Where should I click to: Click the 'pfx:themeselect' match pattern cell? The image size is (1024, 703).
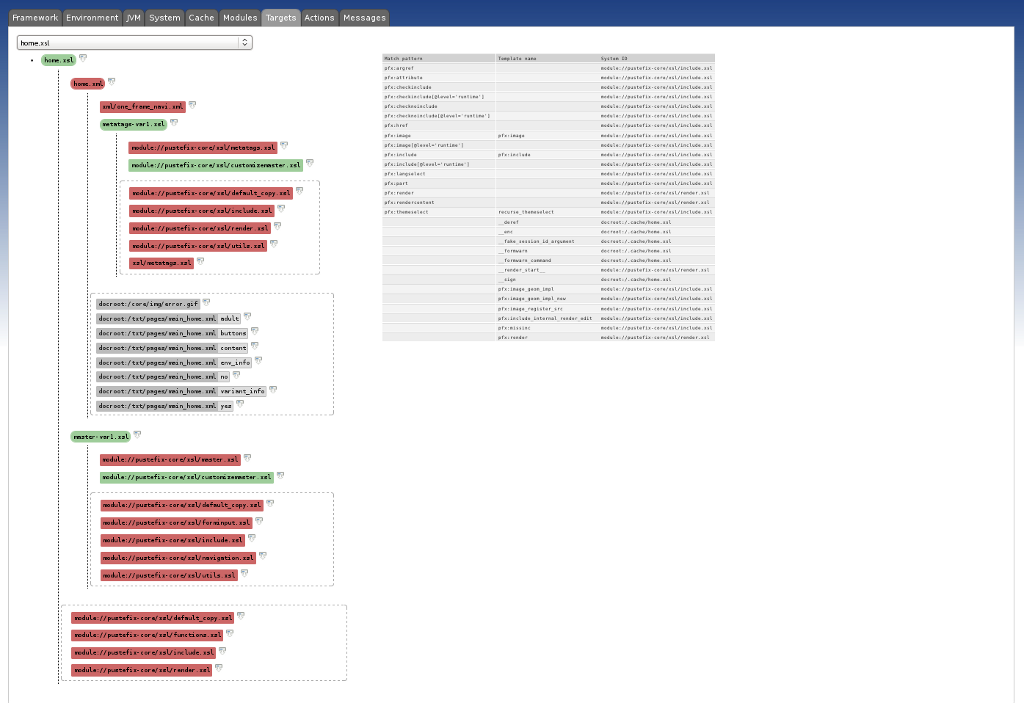click(438, 212)
